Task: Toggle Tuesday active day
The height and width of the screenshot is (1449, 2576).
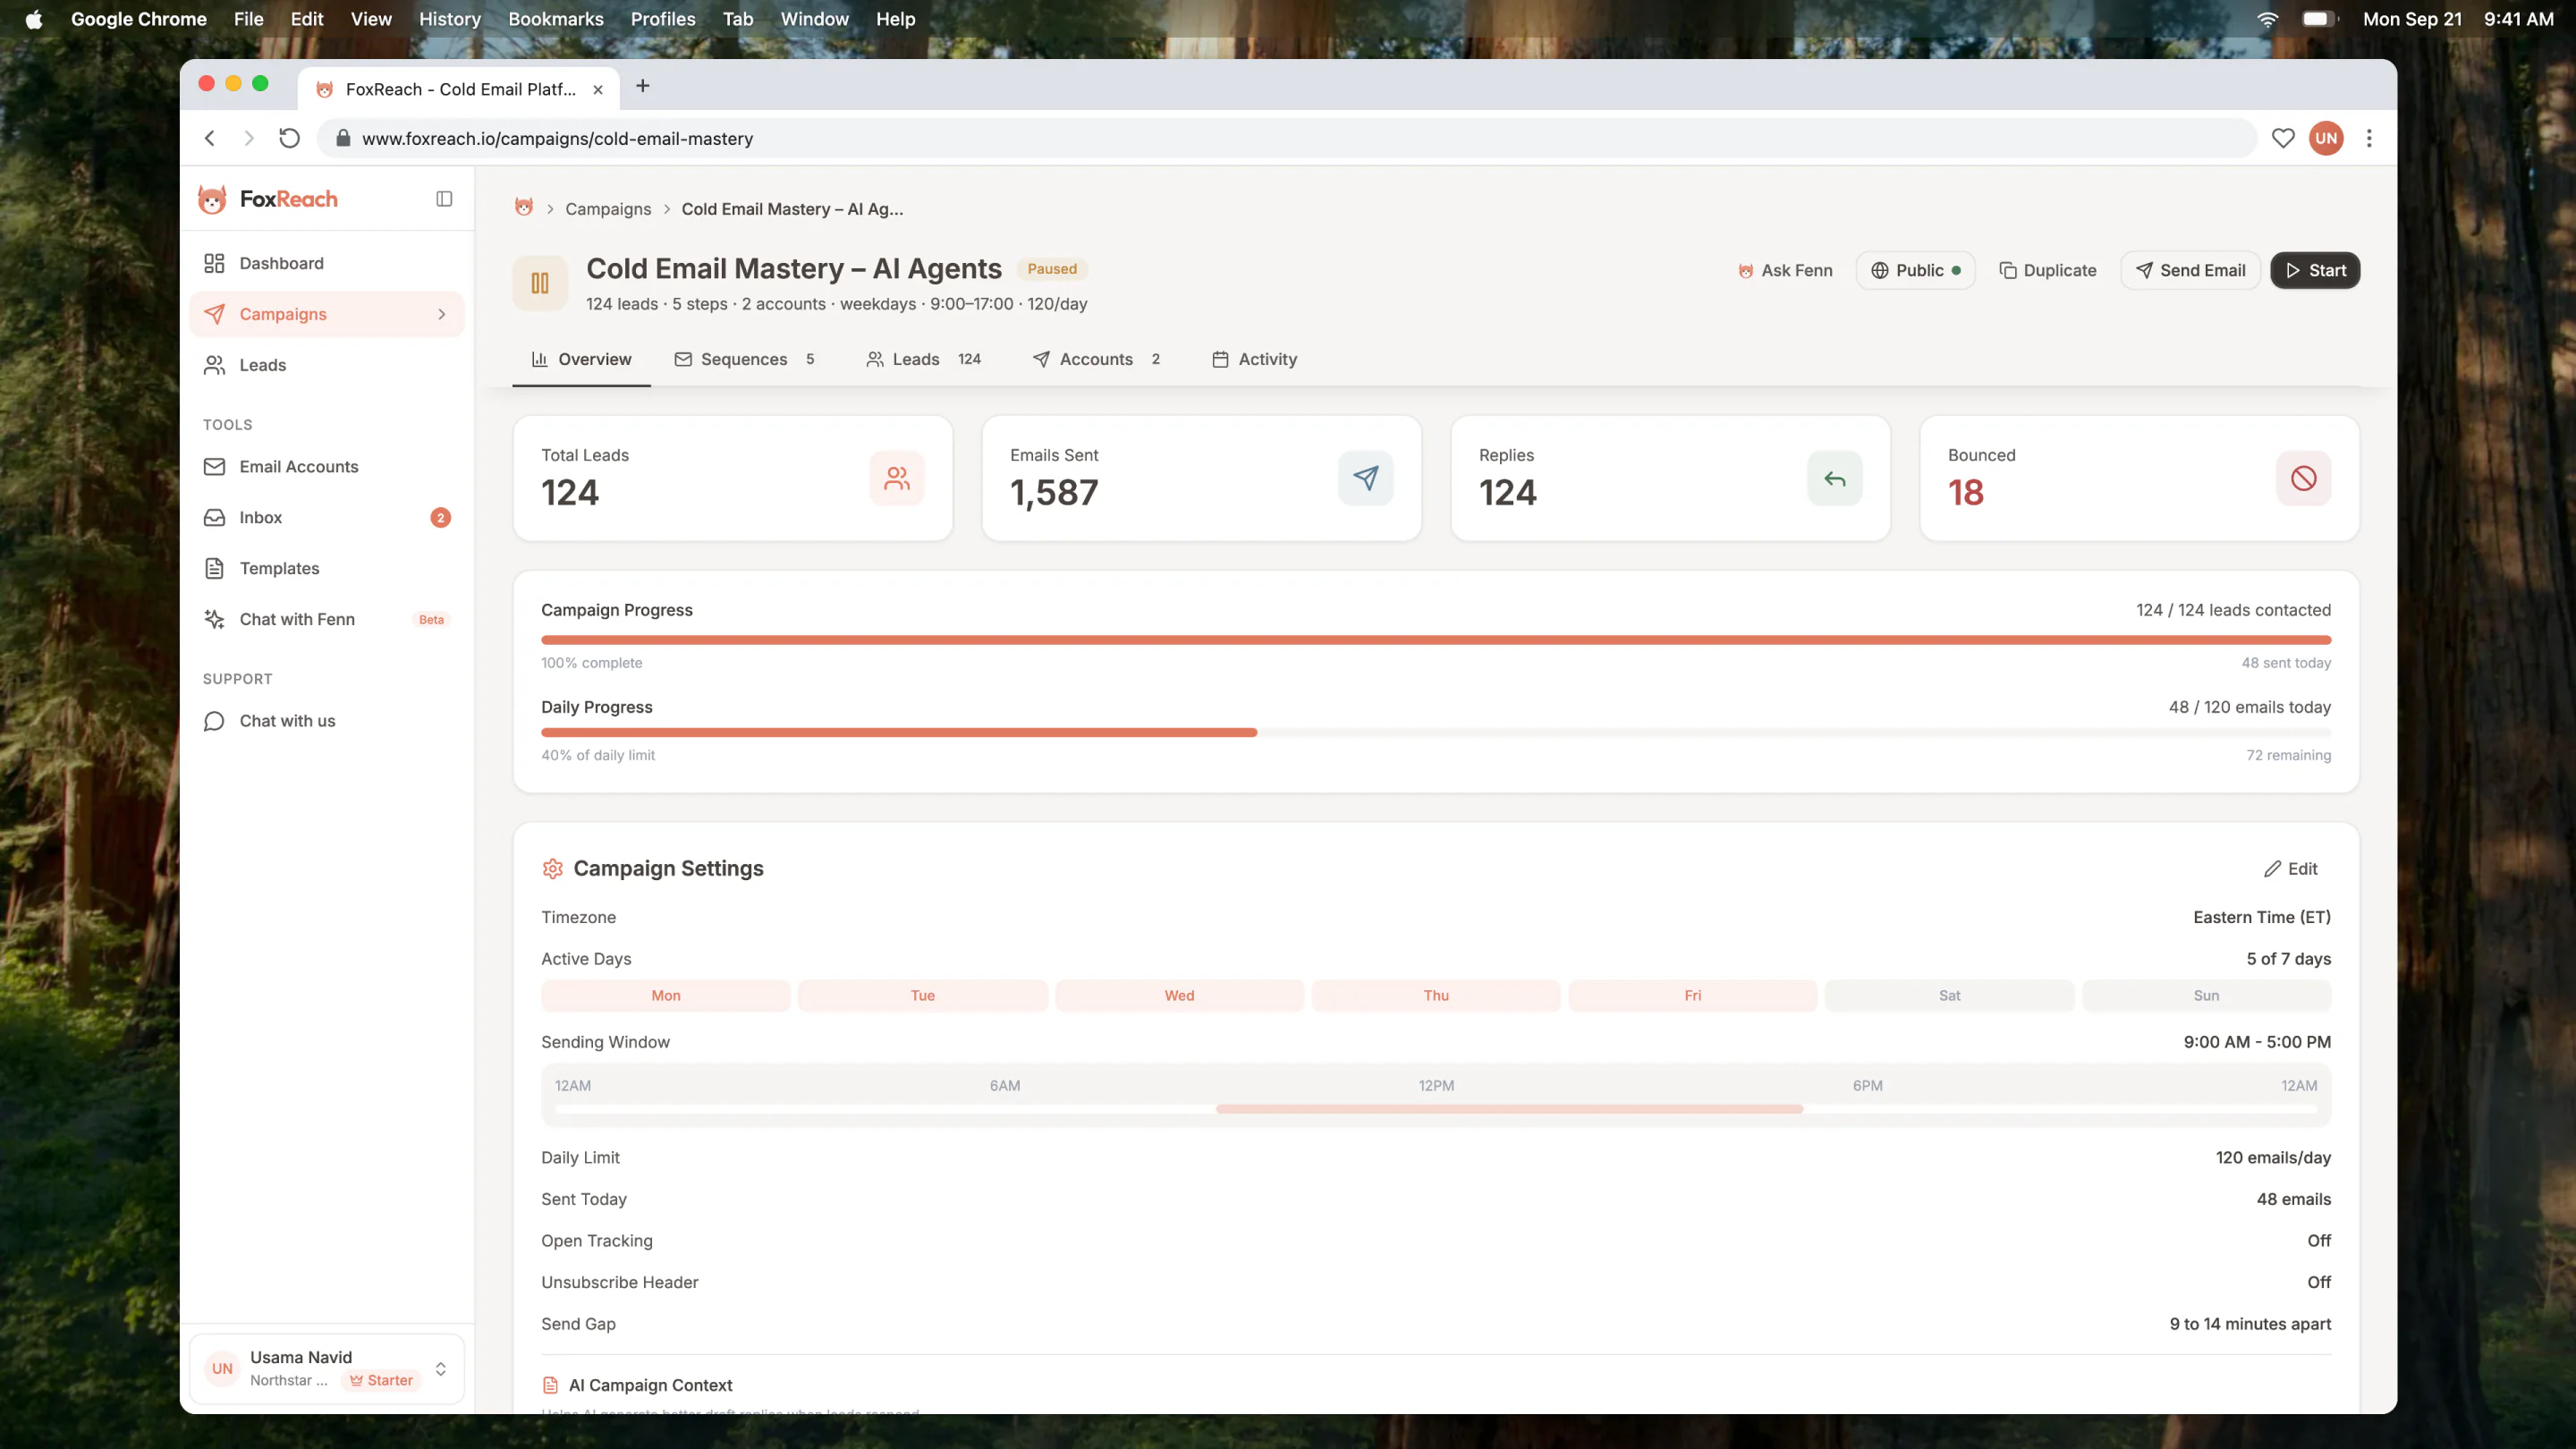Action: [922, 996]
